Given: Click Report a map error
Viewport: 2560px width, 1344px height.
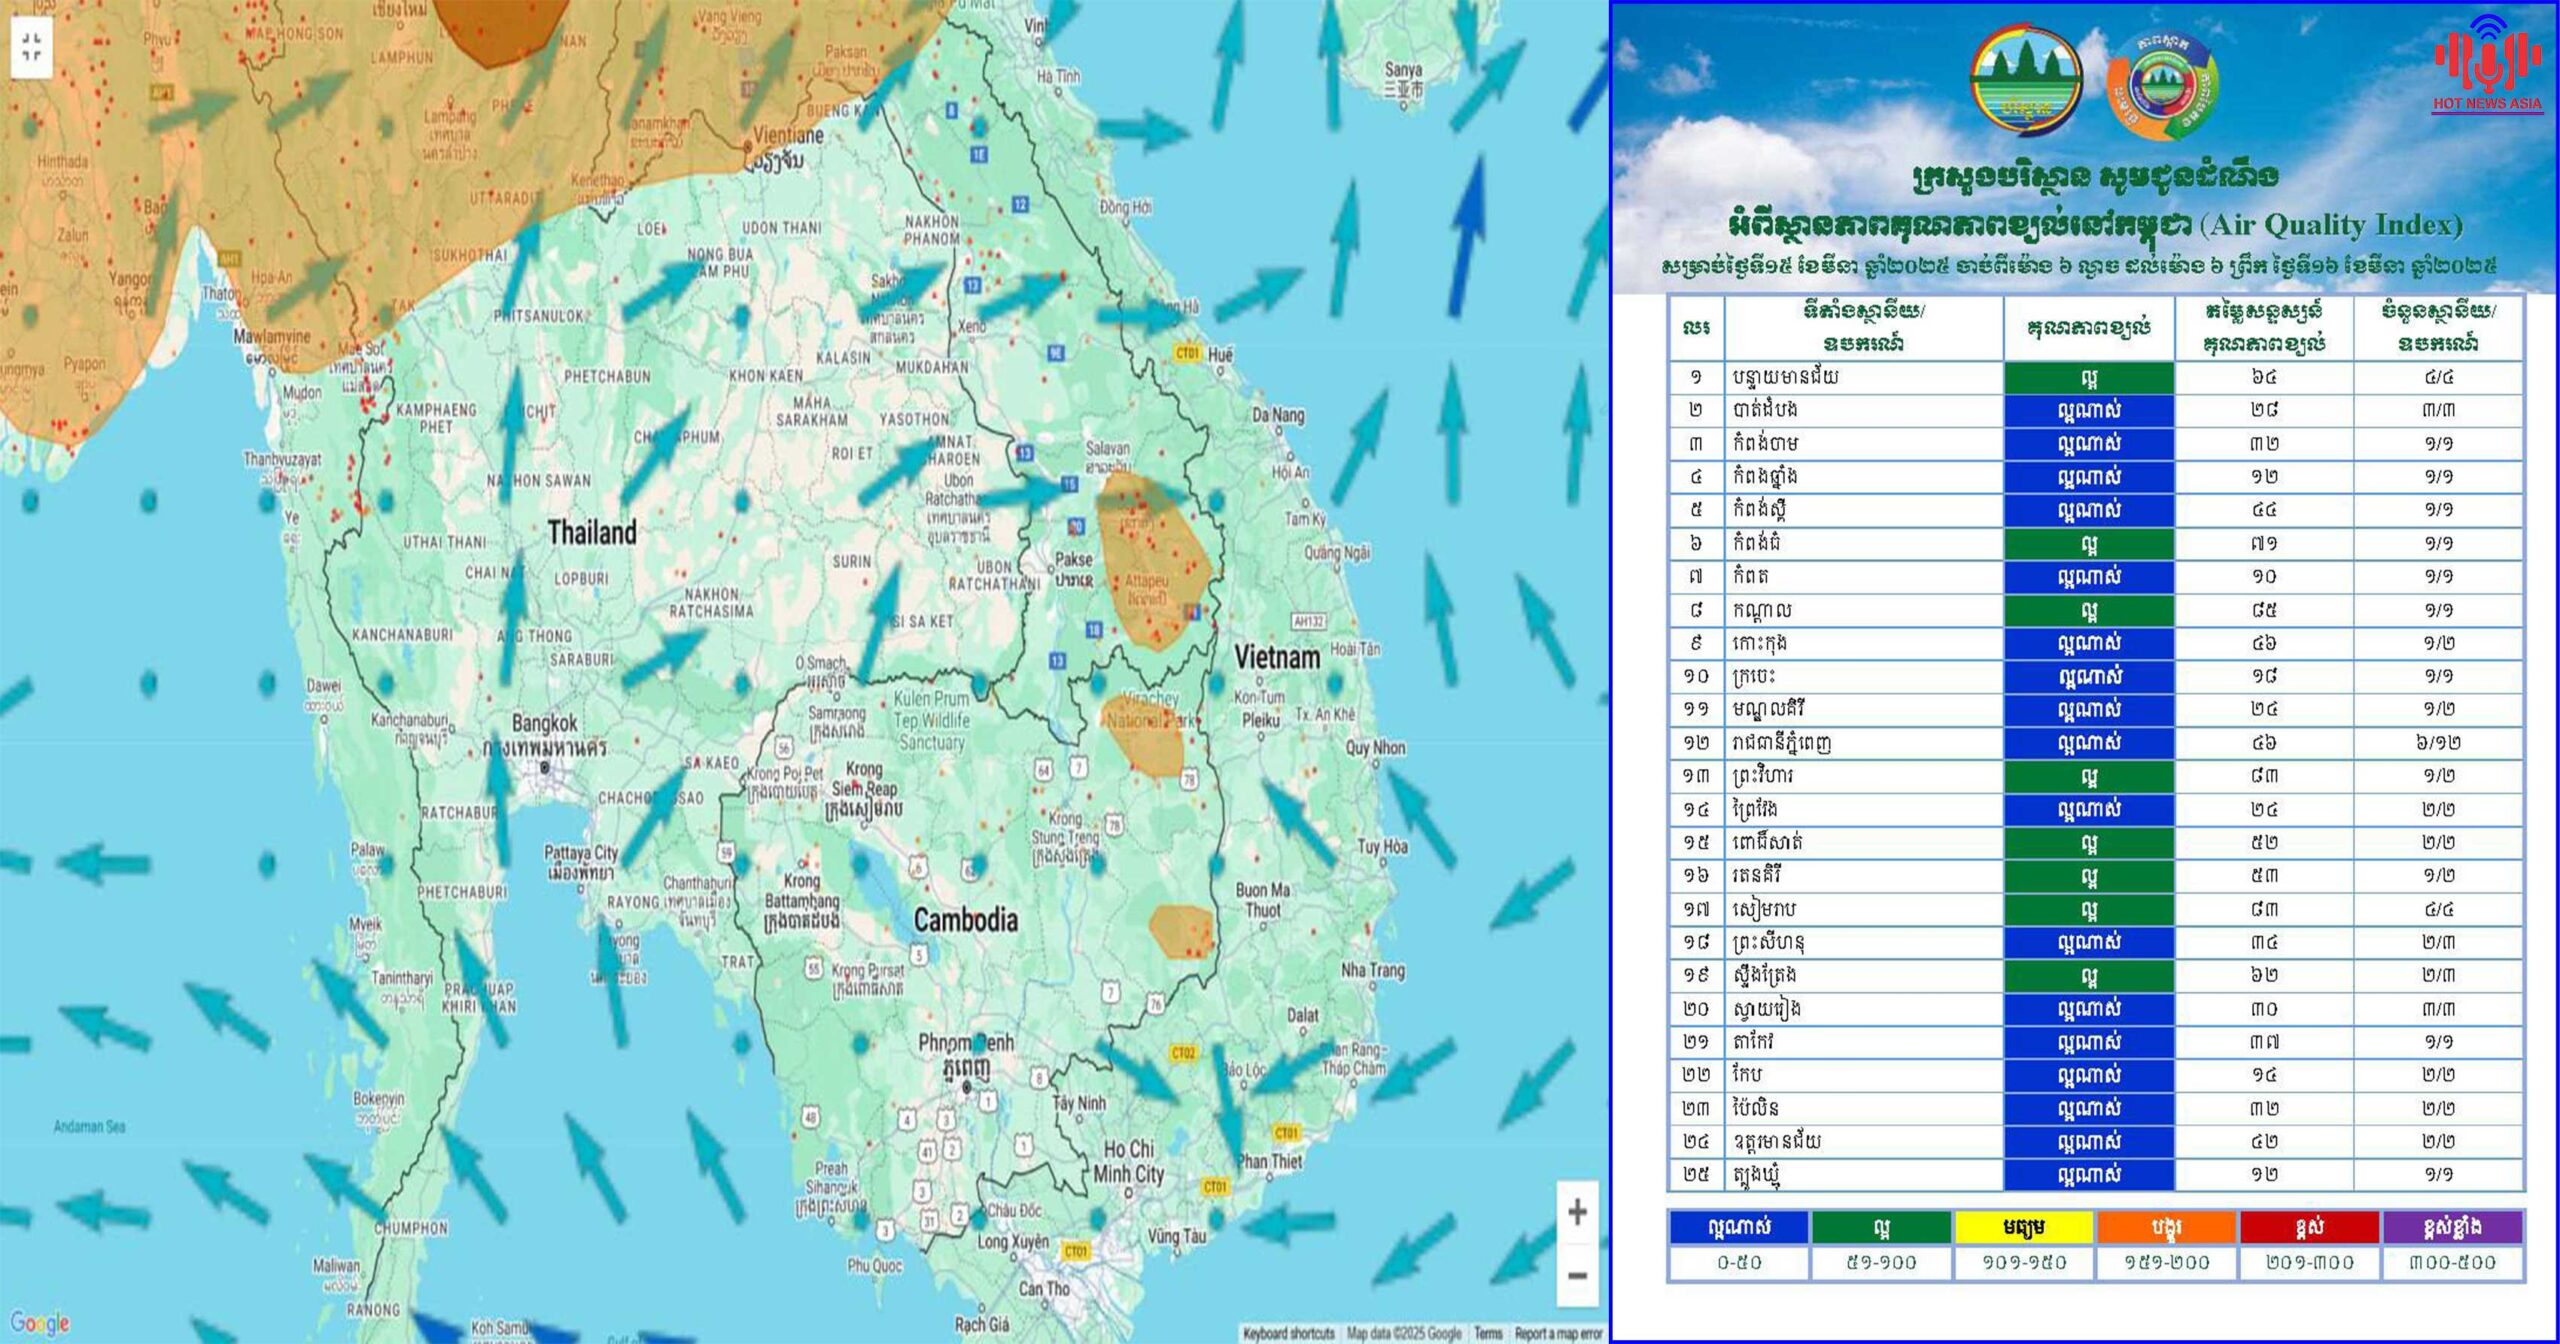Looking at the screenshot, I should [1558, 1333].
